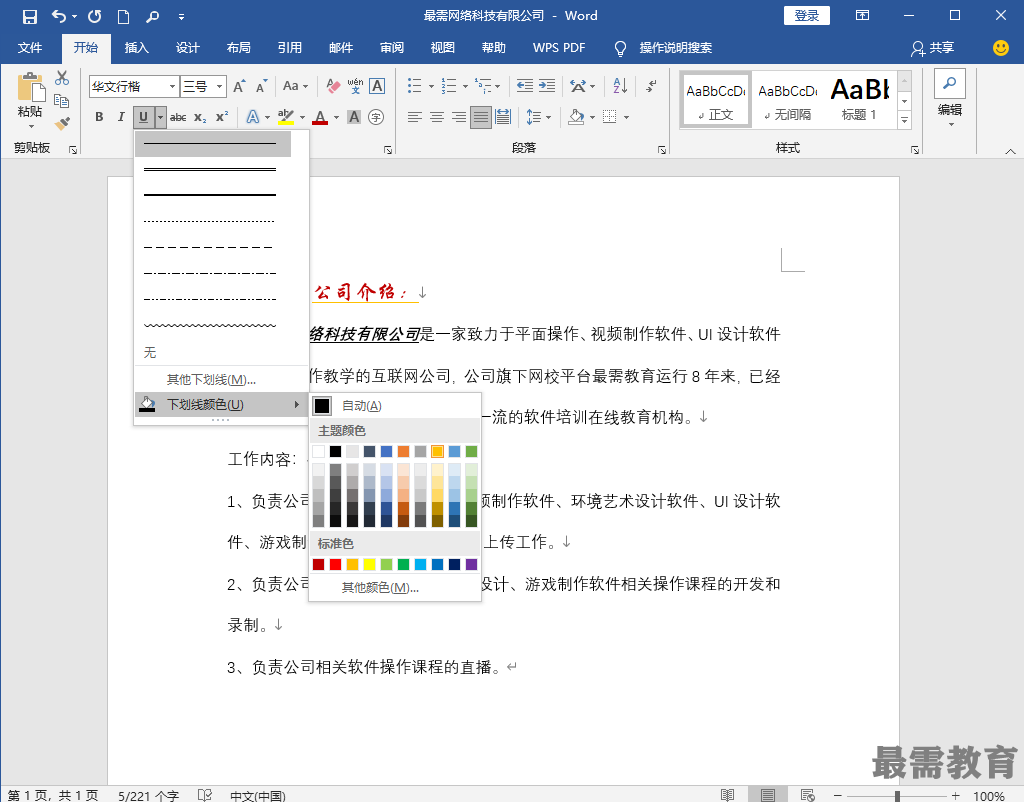This screenshot has width=1024, height=802.
Task: Activate the Format Painter brush
Action: [62, 123]
